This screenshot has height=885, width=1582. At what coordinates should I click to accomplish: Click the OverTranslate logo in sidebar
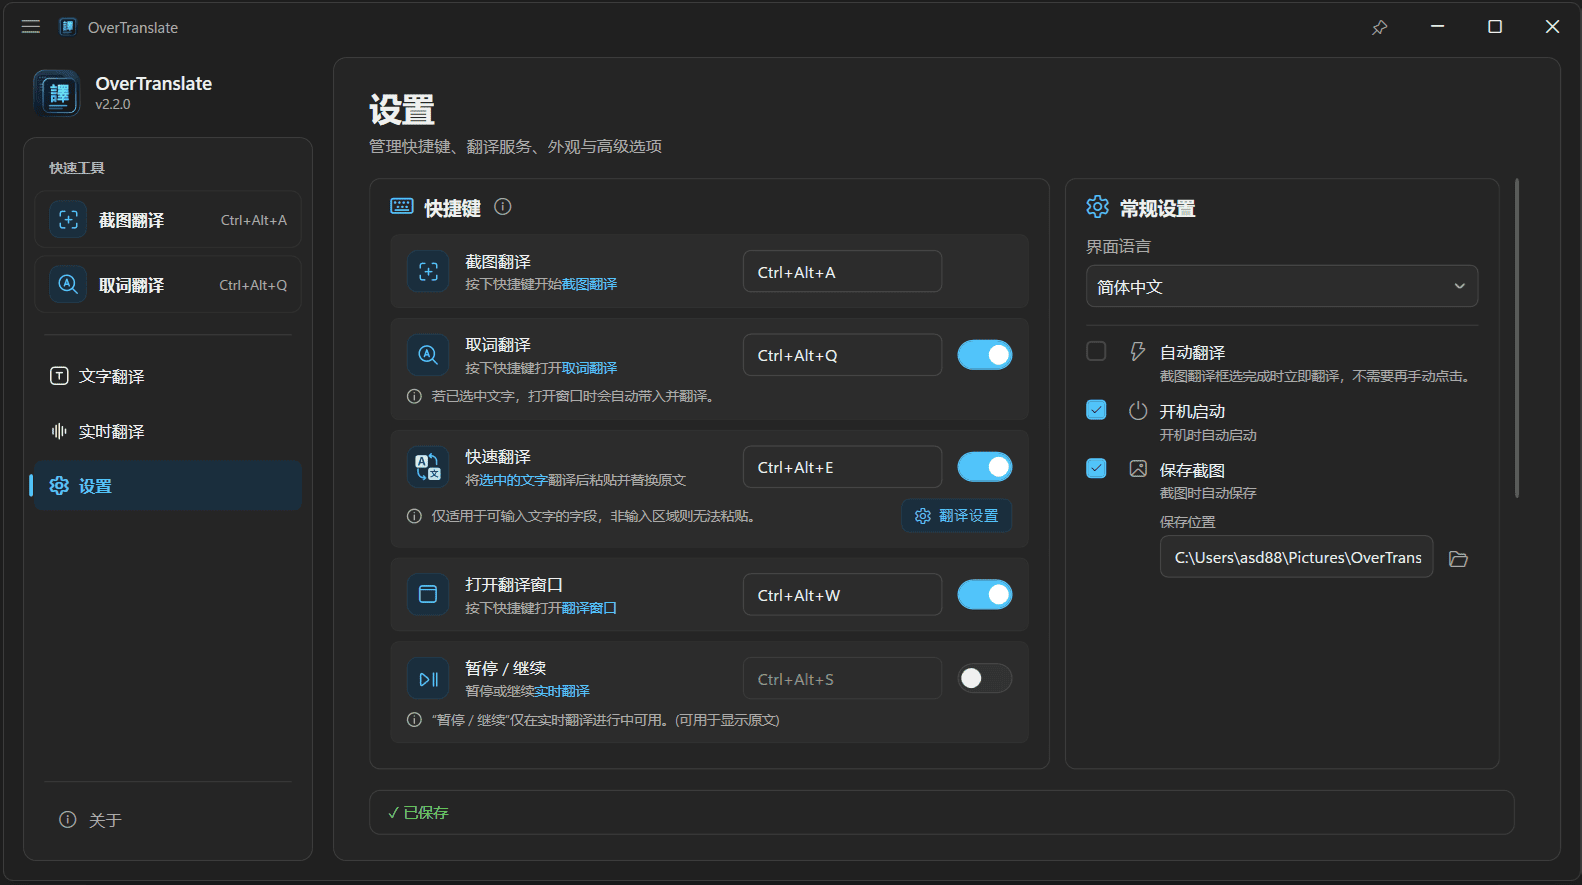point(57,93)
